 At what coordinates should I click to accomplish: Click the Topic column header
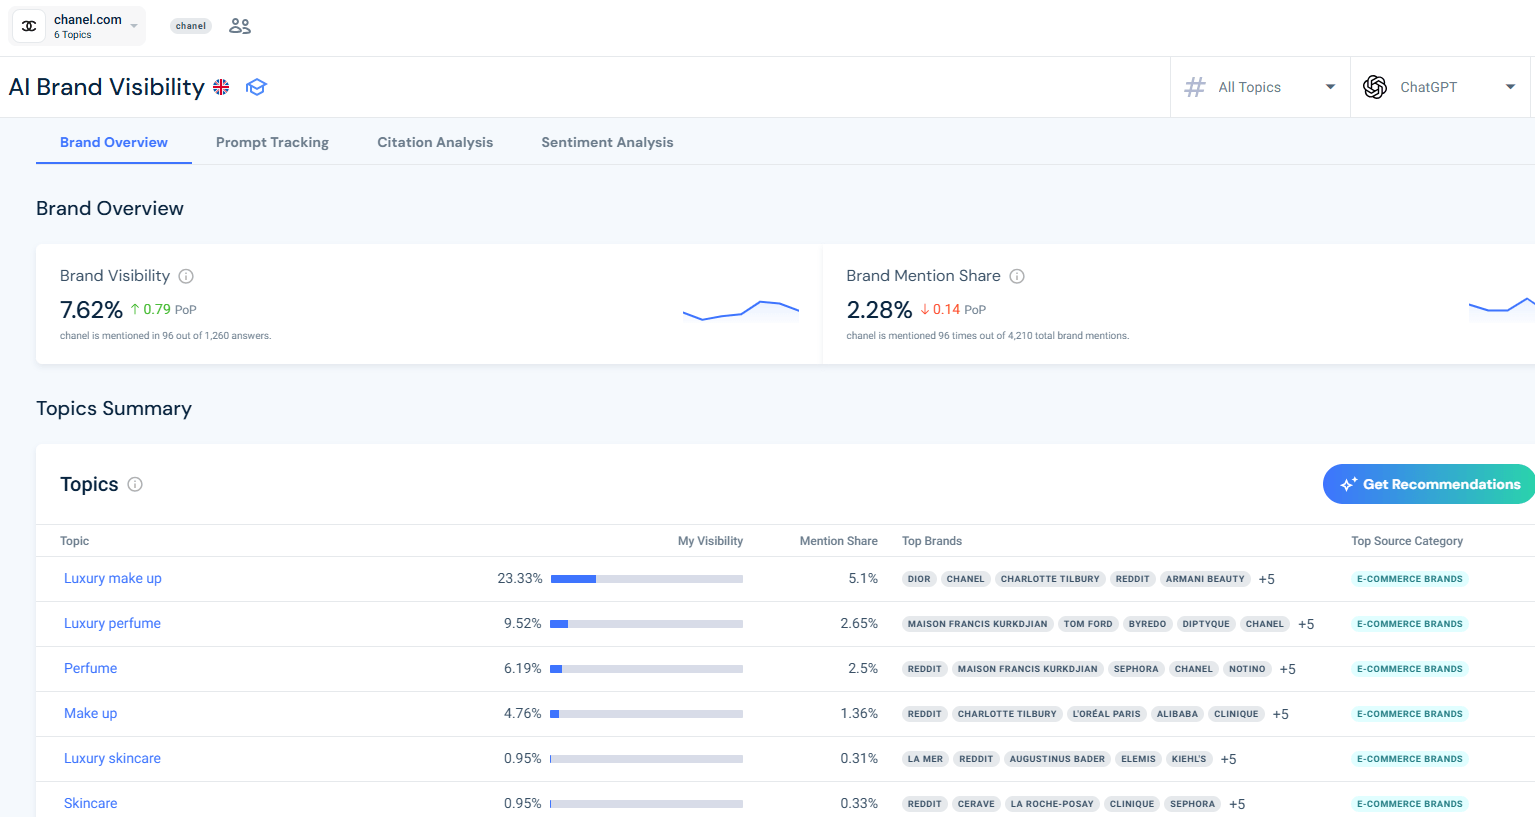click(x=74, y=541)
